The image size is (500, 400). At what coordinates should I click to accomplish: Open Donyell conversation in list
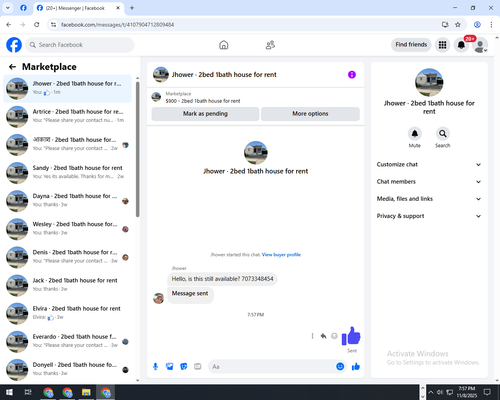67,369
